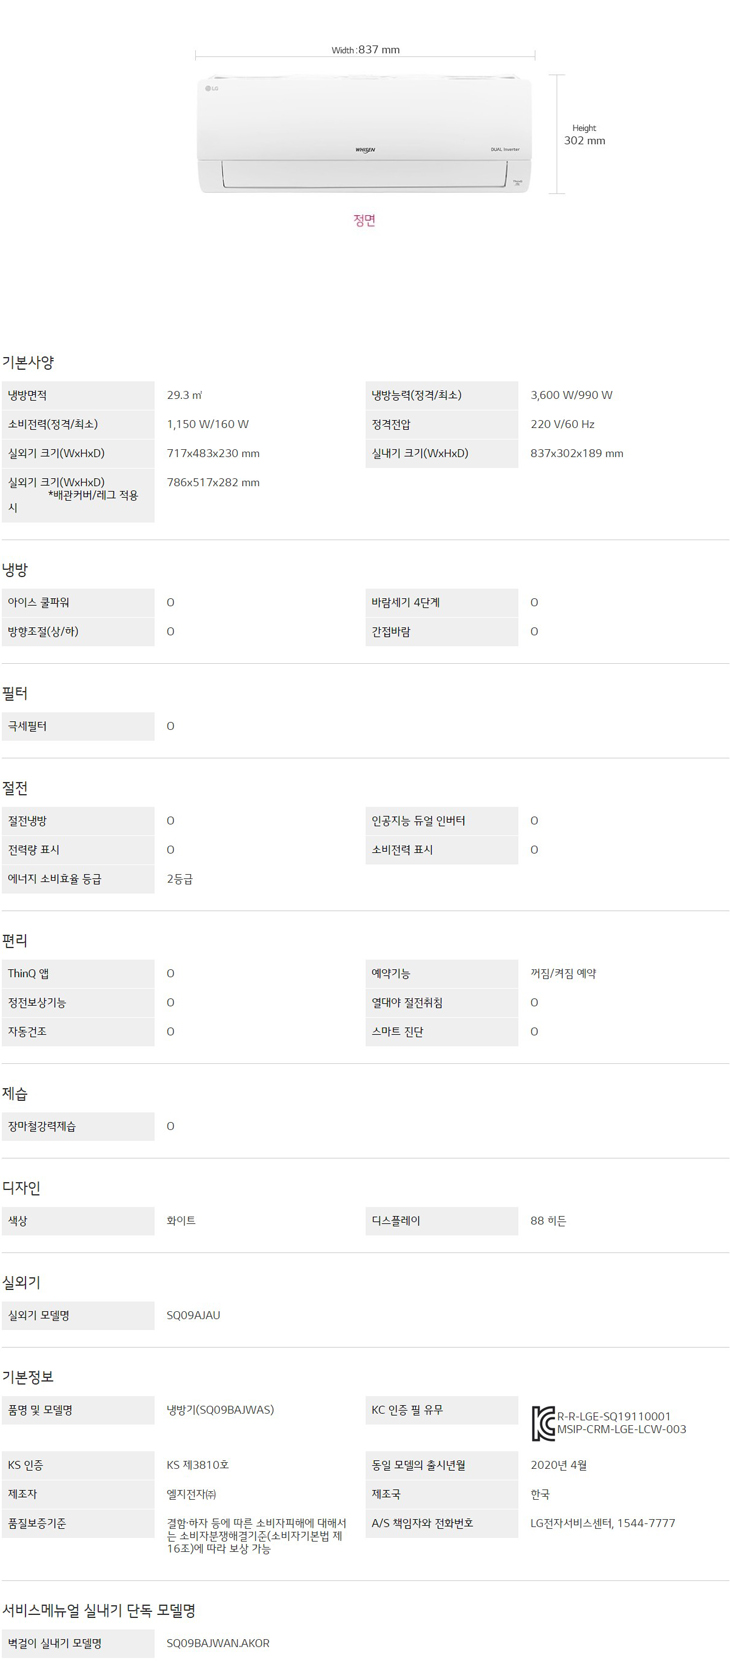Click the LG전자서비스센터 1544-7777 phone text
Image resolution: width=730 pixels, height=1661 pixels.
click(602, 1523)
